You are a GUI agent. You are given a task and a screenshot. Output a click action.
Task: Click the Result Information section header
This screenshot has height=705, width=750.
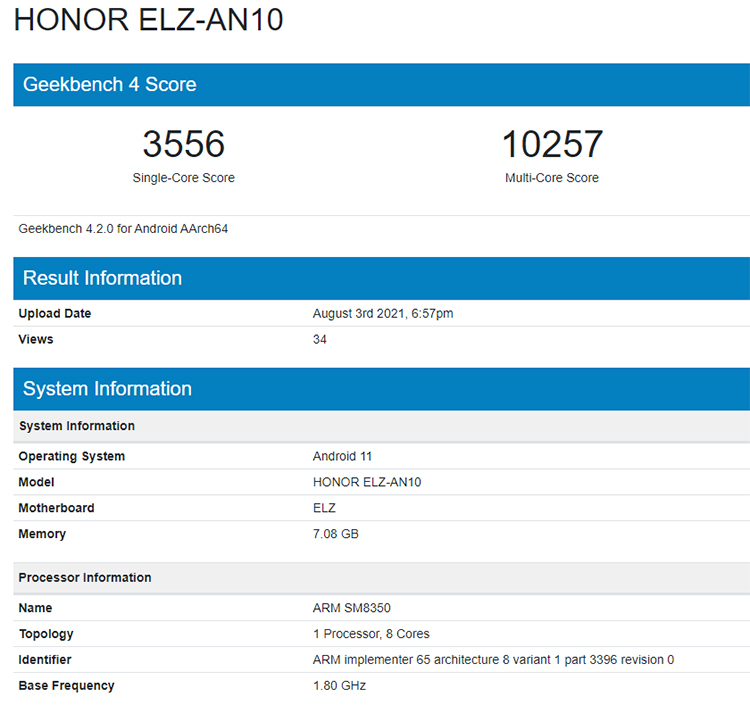point(382,278)
